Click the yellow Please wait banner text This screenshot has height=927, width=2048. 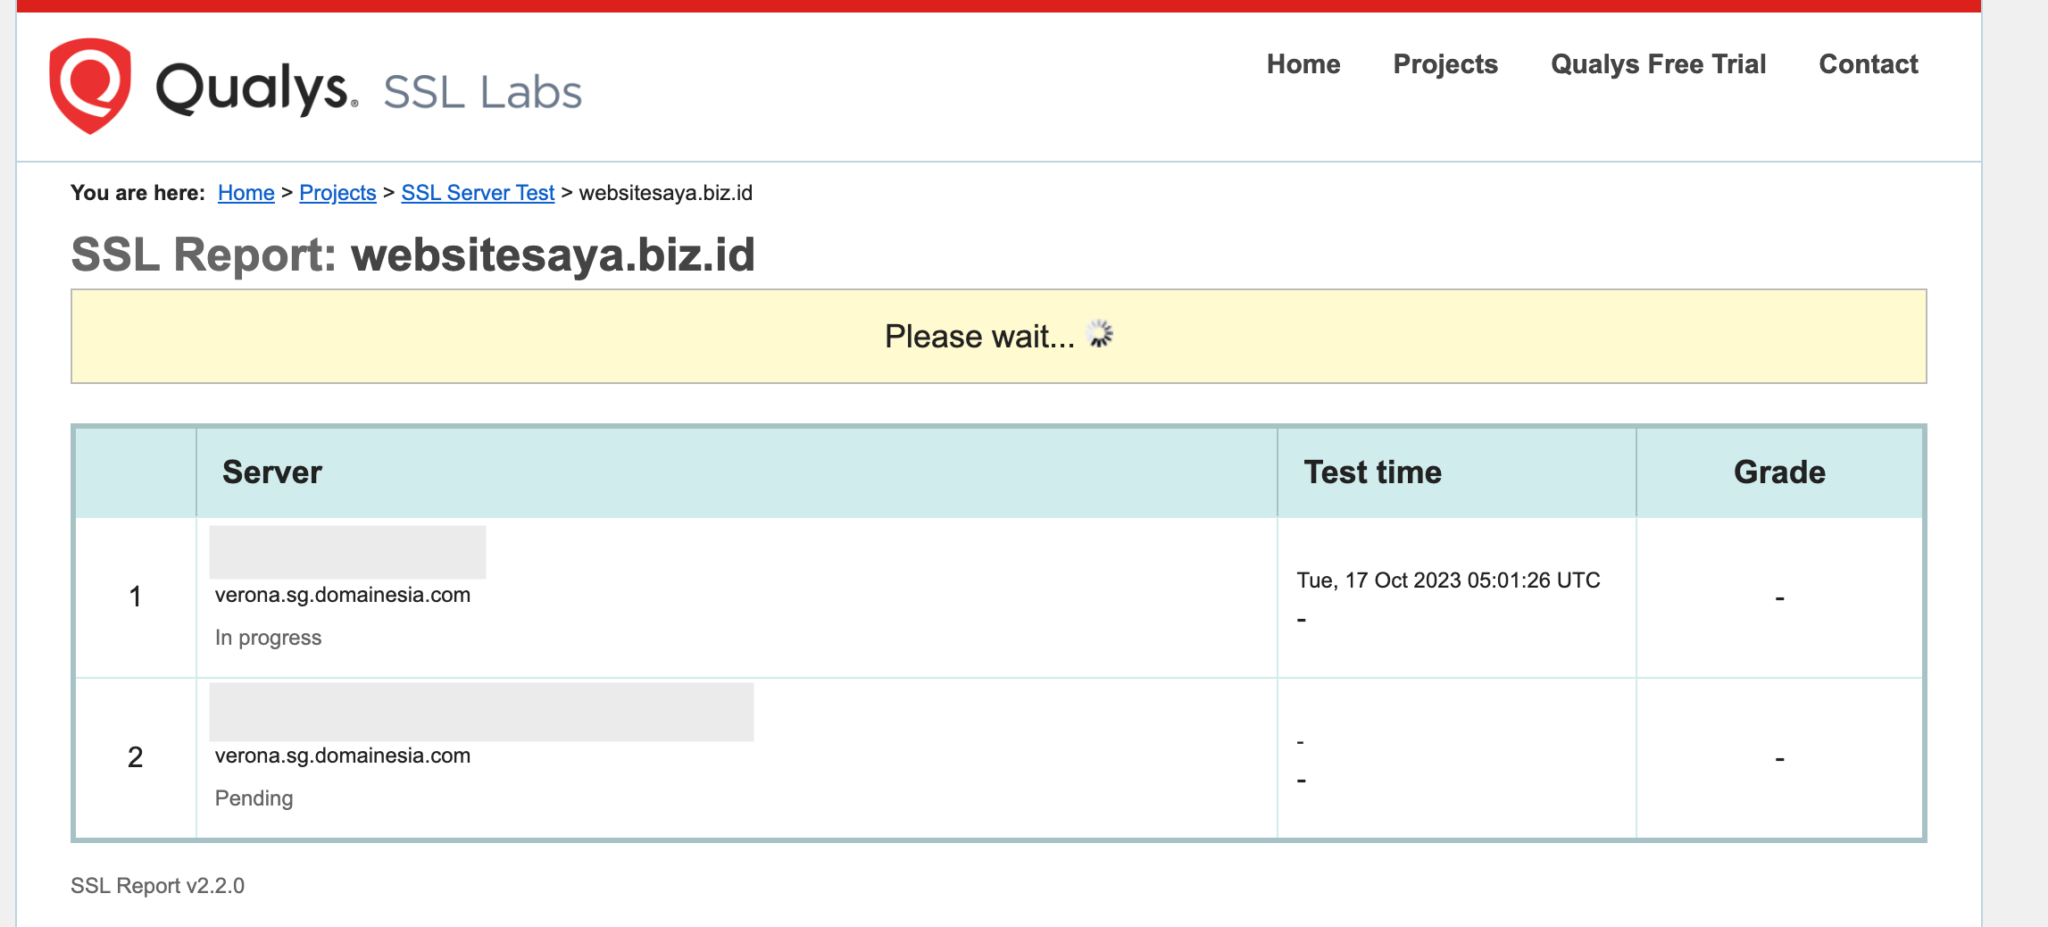979,337
